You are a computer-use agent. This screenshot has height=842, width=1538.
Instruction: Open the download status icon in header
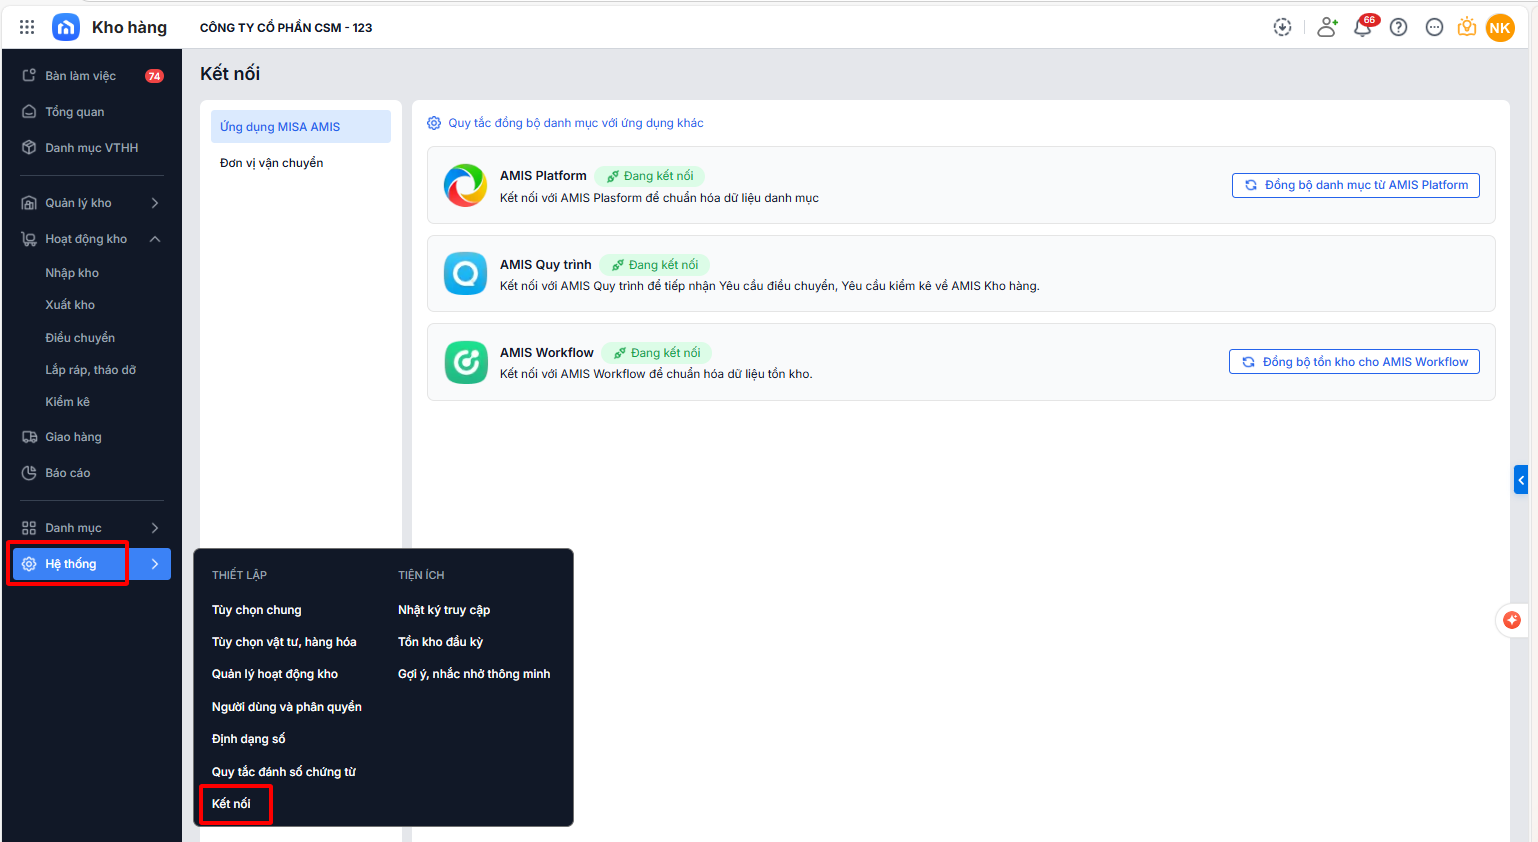pos(1282,27)
